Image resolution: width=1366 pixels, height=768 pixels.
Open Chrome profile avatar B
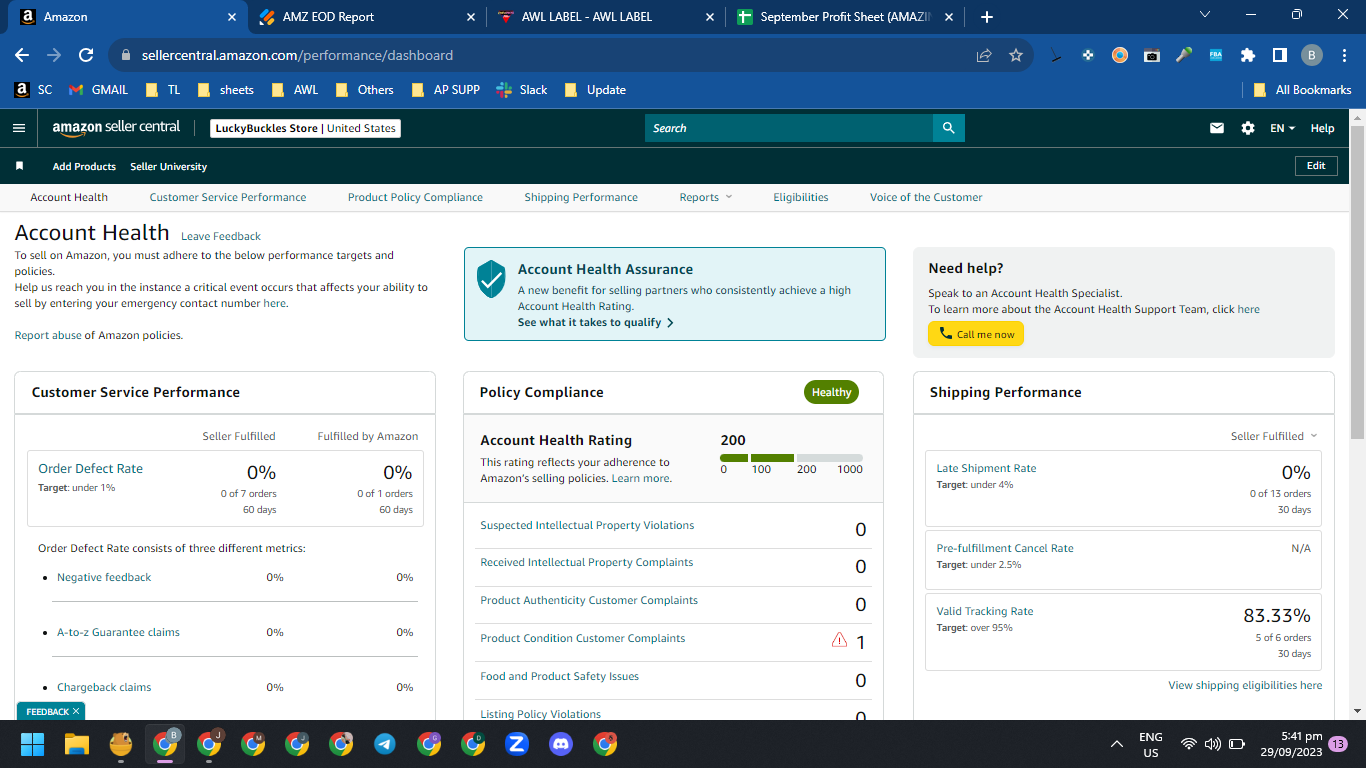1312,55
